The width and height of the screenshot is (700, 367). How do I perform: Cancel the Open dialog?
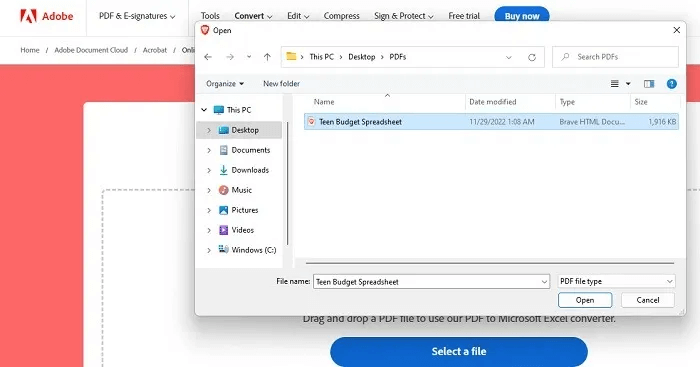tap(648, 300)
